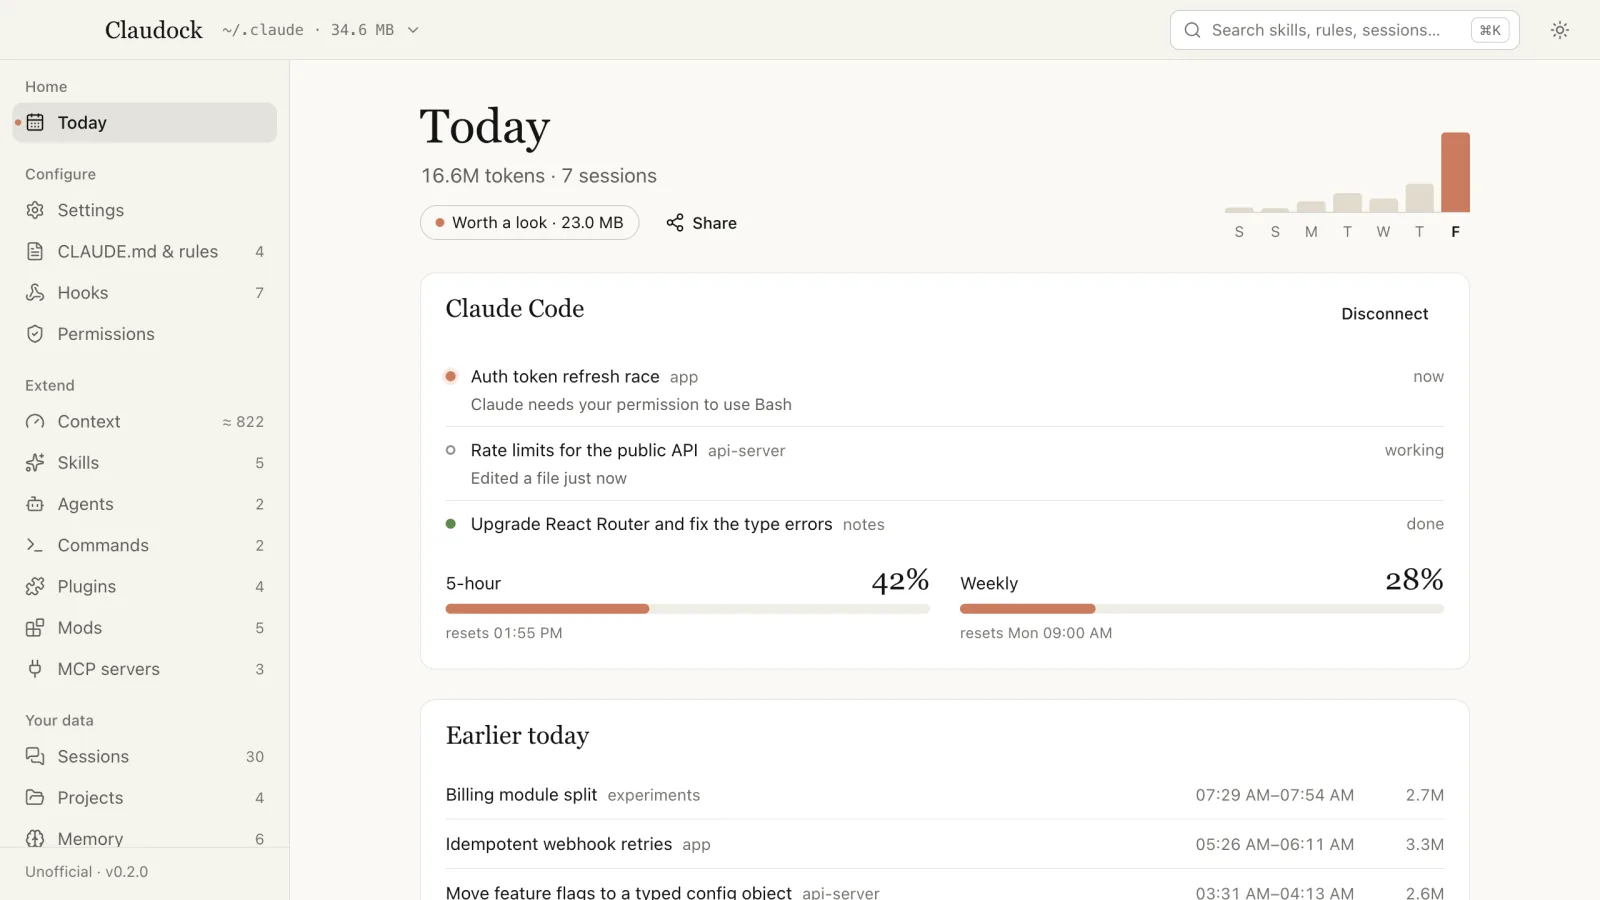Open Idempotent webhook retries session row
The height and width of the screenshot is (900, 1600).
[945, 844]
